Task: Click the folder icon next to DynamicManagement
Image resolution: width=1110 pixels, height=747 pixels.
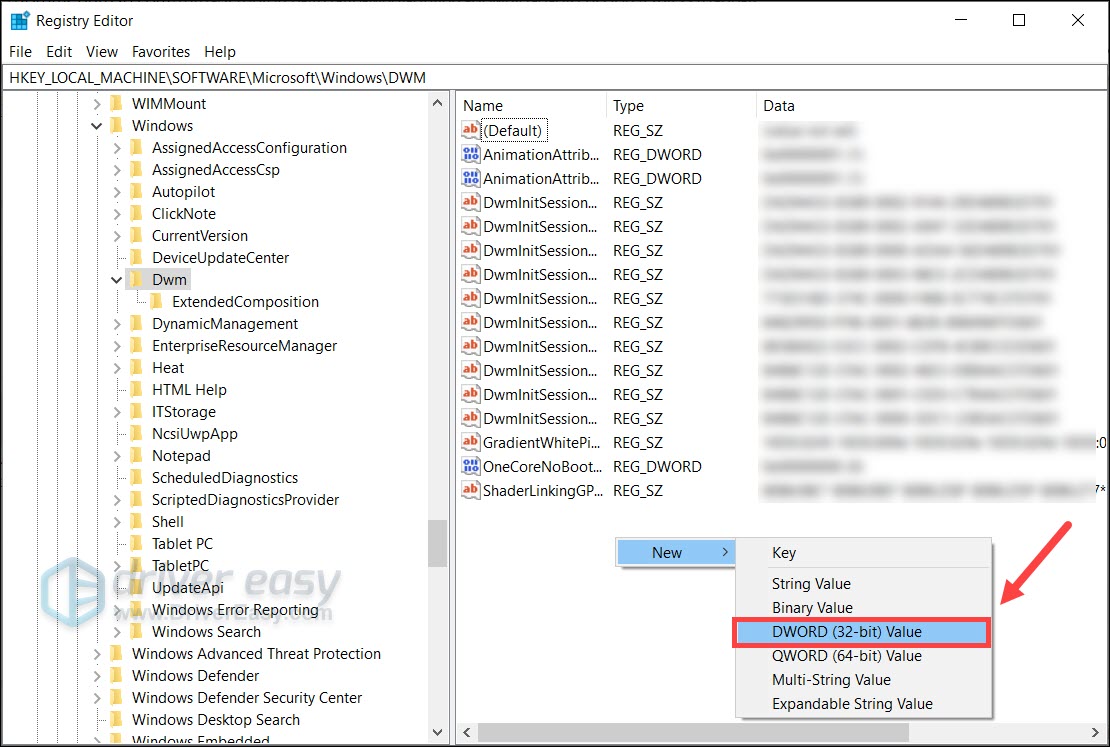Action: click(137, 324)
